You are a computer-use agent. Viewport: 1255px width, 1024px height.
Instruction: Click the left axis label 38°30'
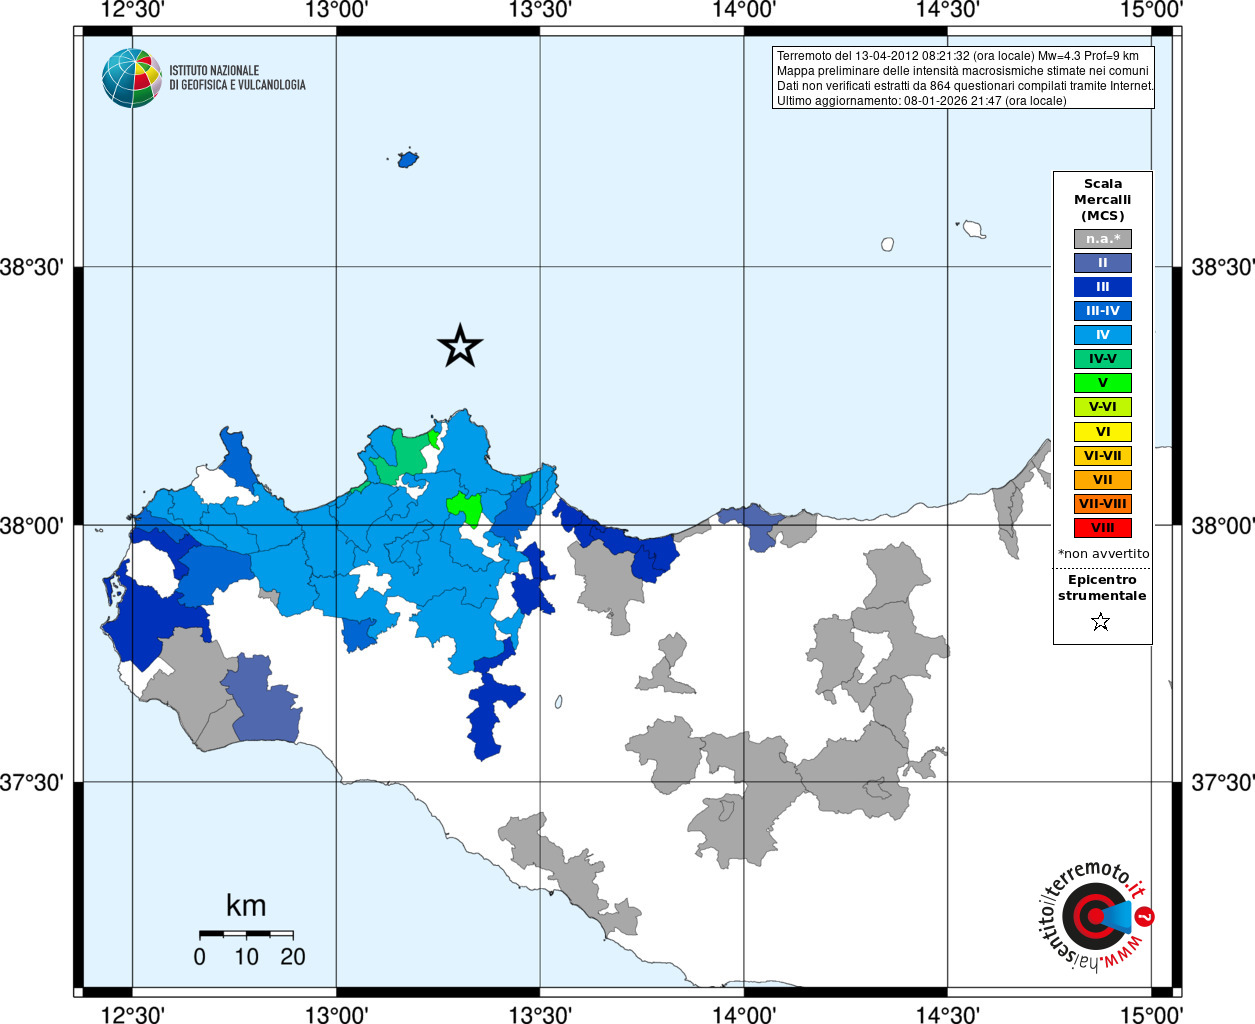tap(32, 267)
